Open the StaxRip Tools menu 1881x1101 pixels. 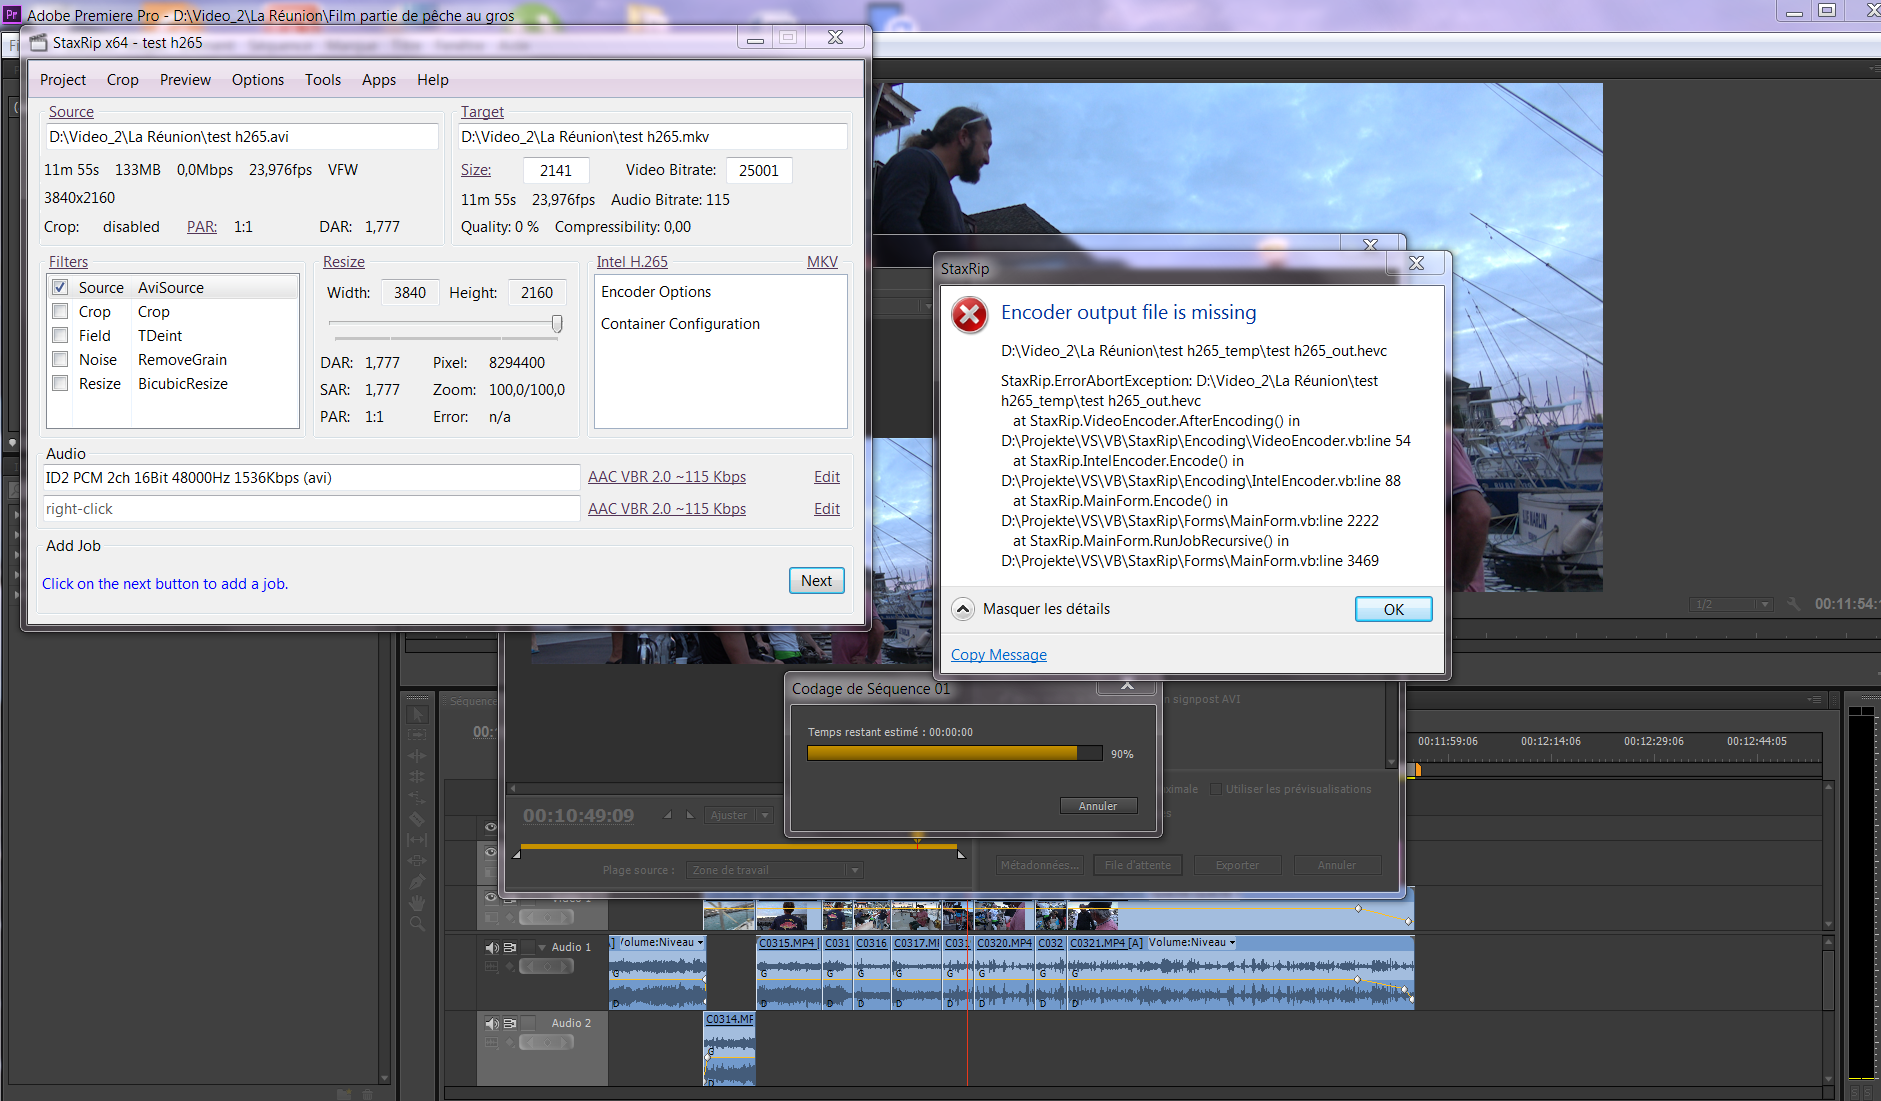(323, 80)
